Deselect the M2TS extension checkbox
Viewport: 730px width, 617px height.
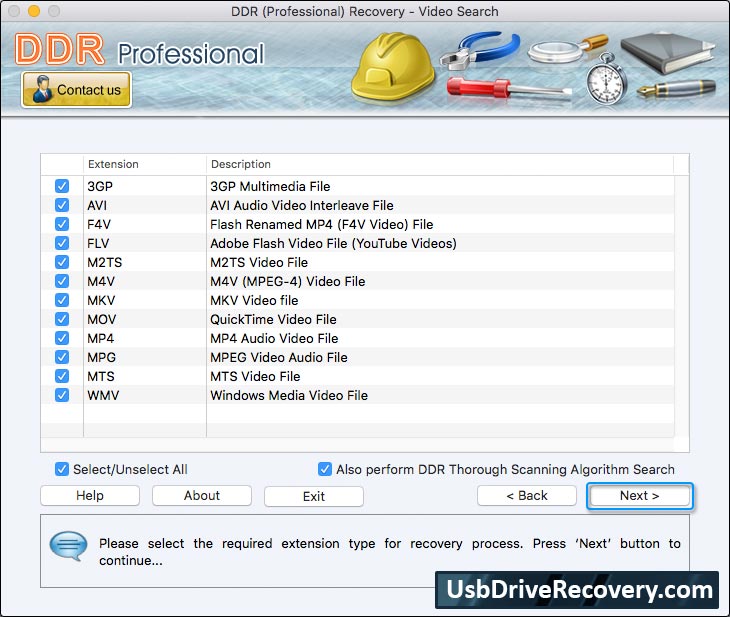click(x=62, y=262)
